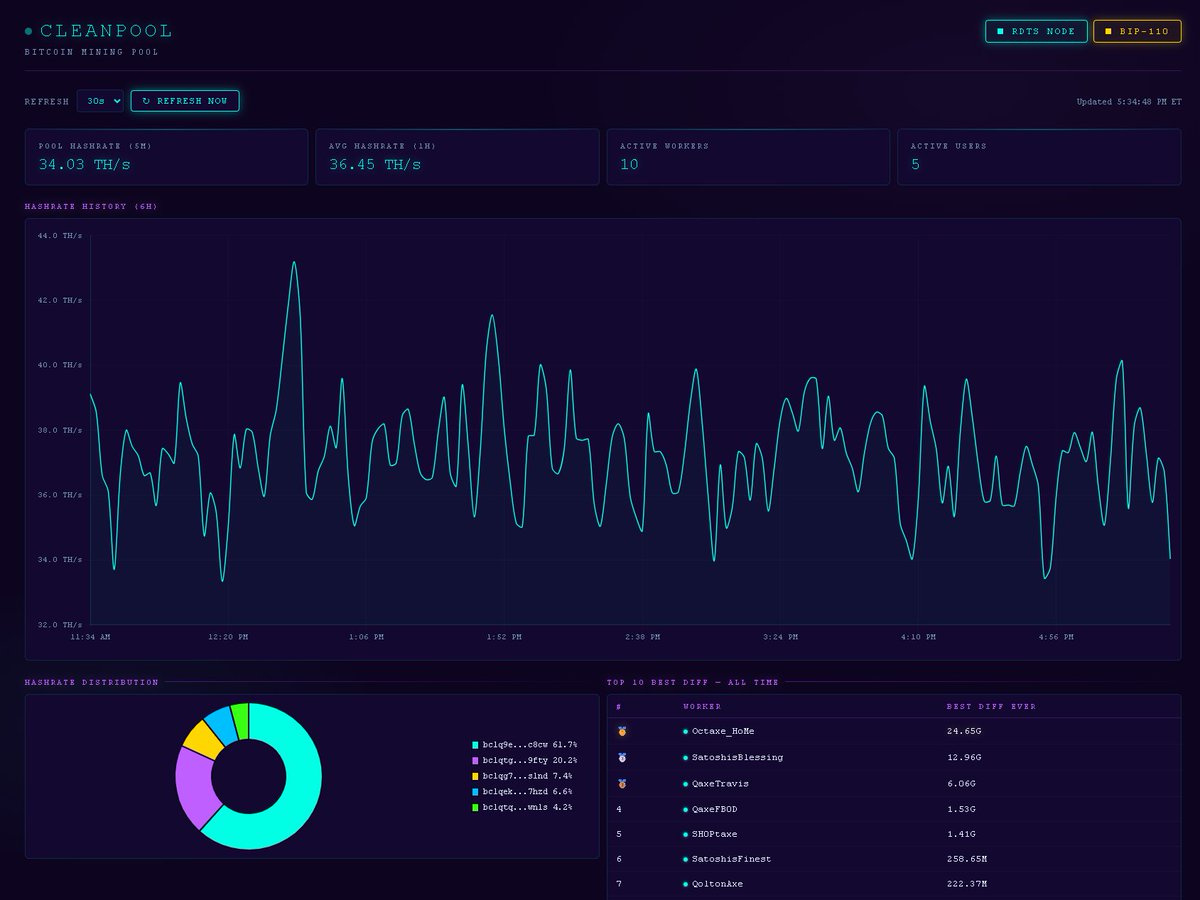Click the purple legend swatch for bc1qtg...9fty
Image resolution: width=1200 pixels, height=900 pixels.
[475, 761]
